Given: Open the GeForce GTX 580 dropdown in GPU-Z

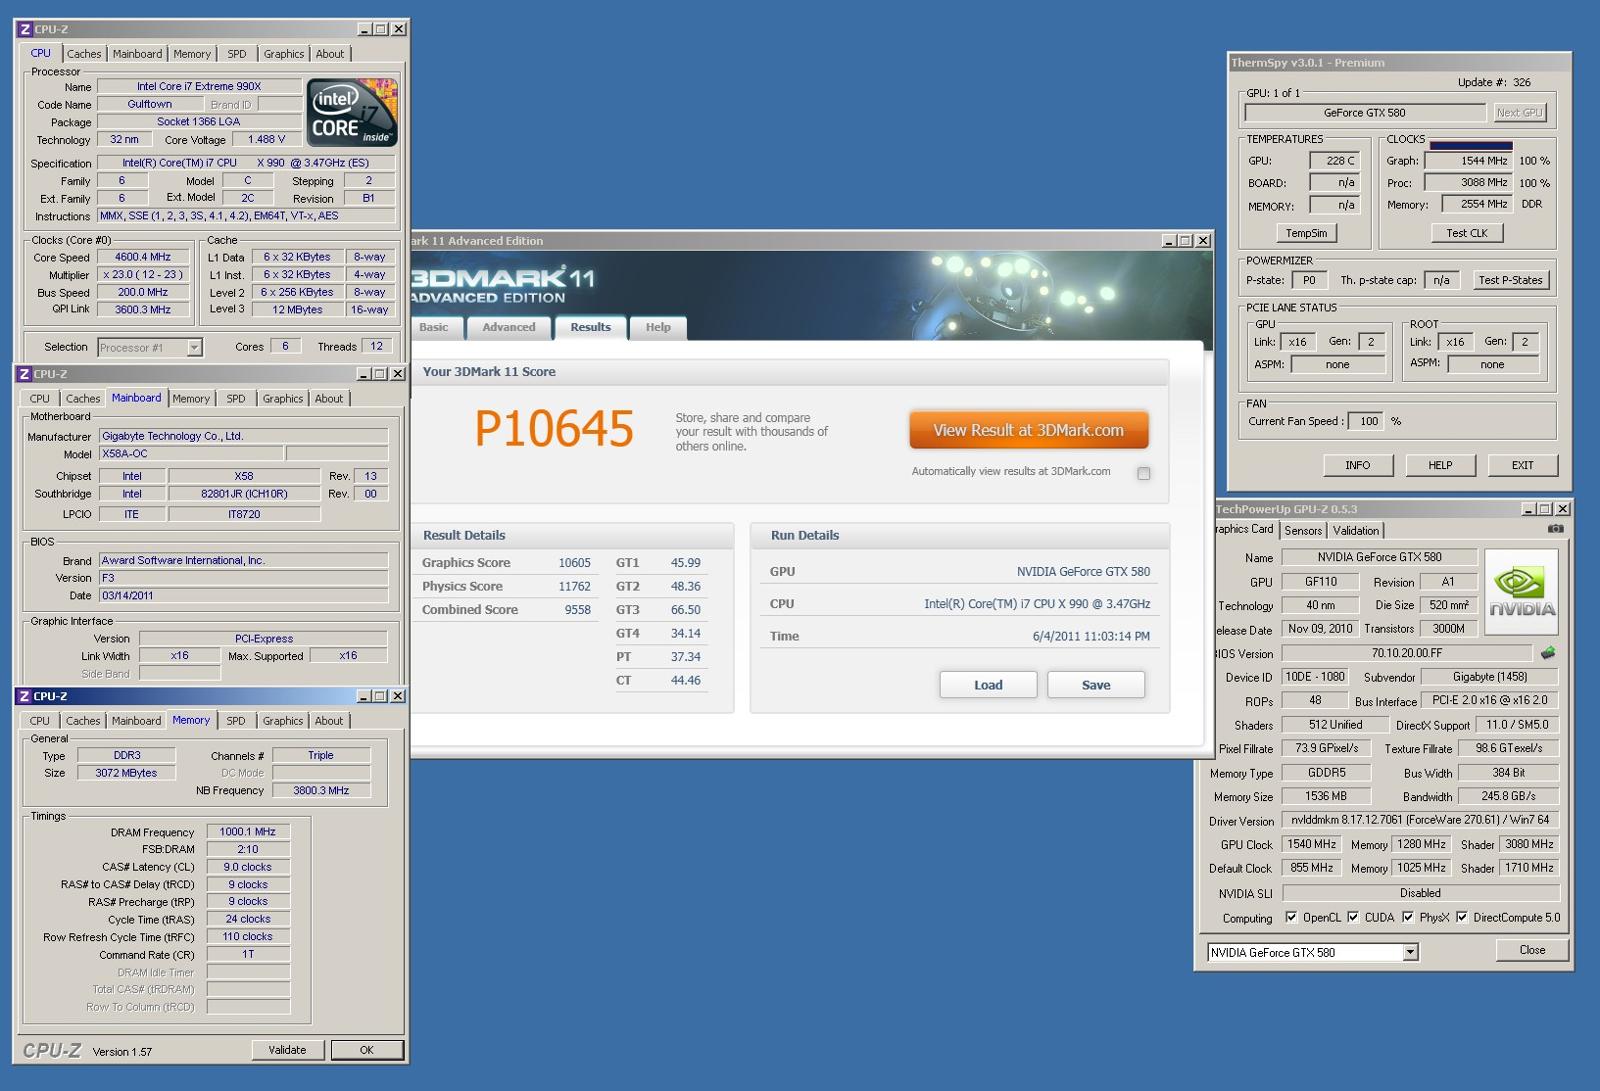Looking at the screenshot, I should click(x=1410, y=953).
